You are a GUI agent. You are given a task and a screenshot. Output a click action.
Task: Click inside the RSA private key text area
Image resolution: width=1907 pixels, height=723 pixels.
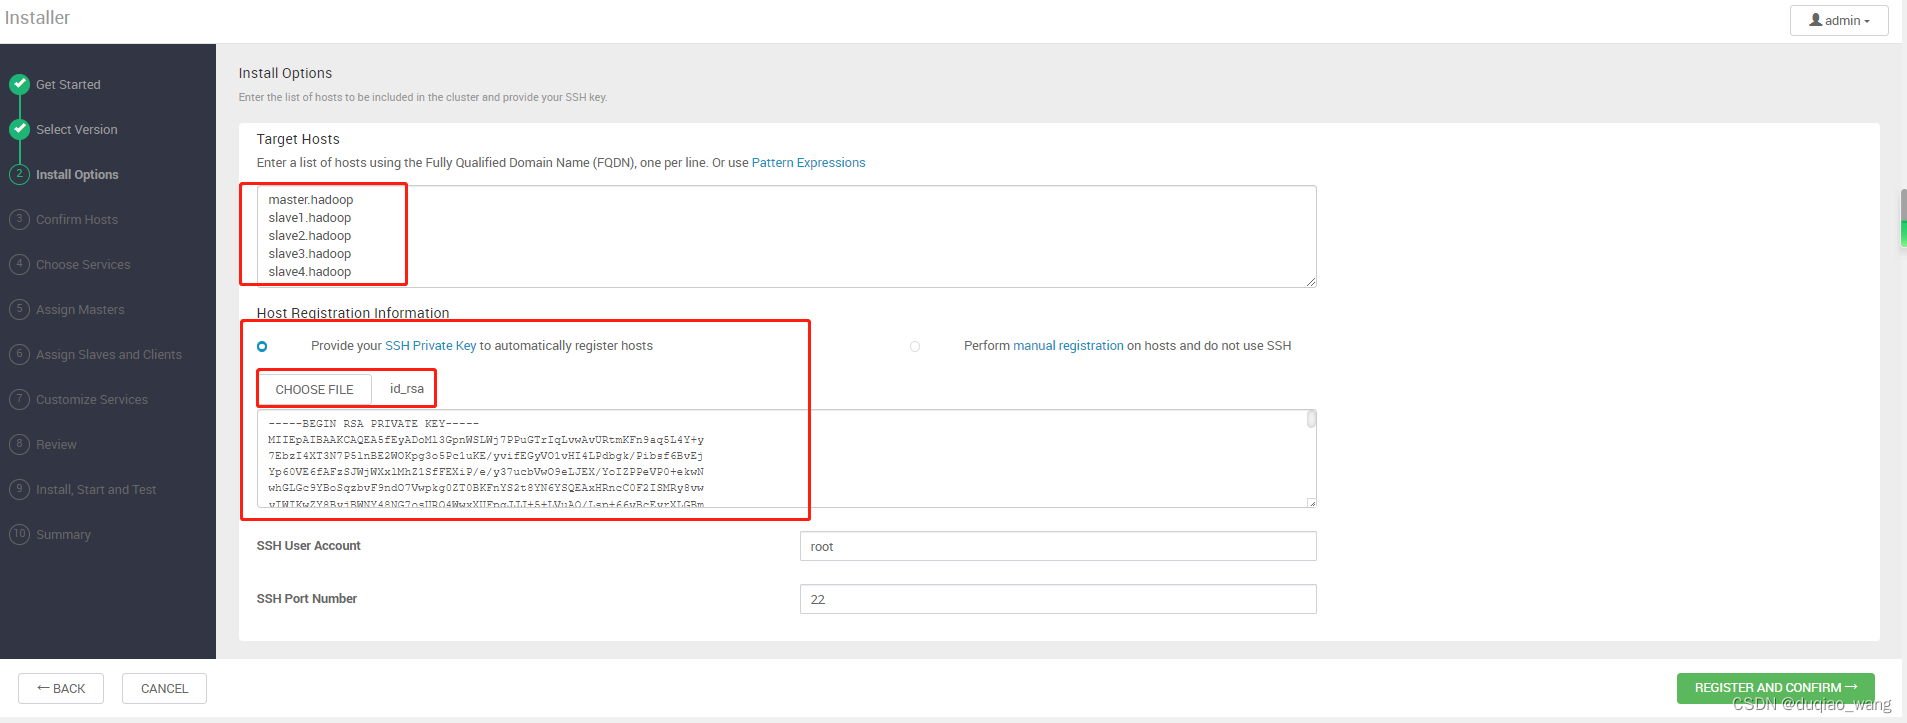click(786, 458)
